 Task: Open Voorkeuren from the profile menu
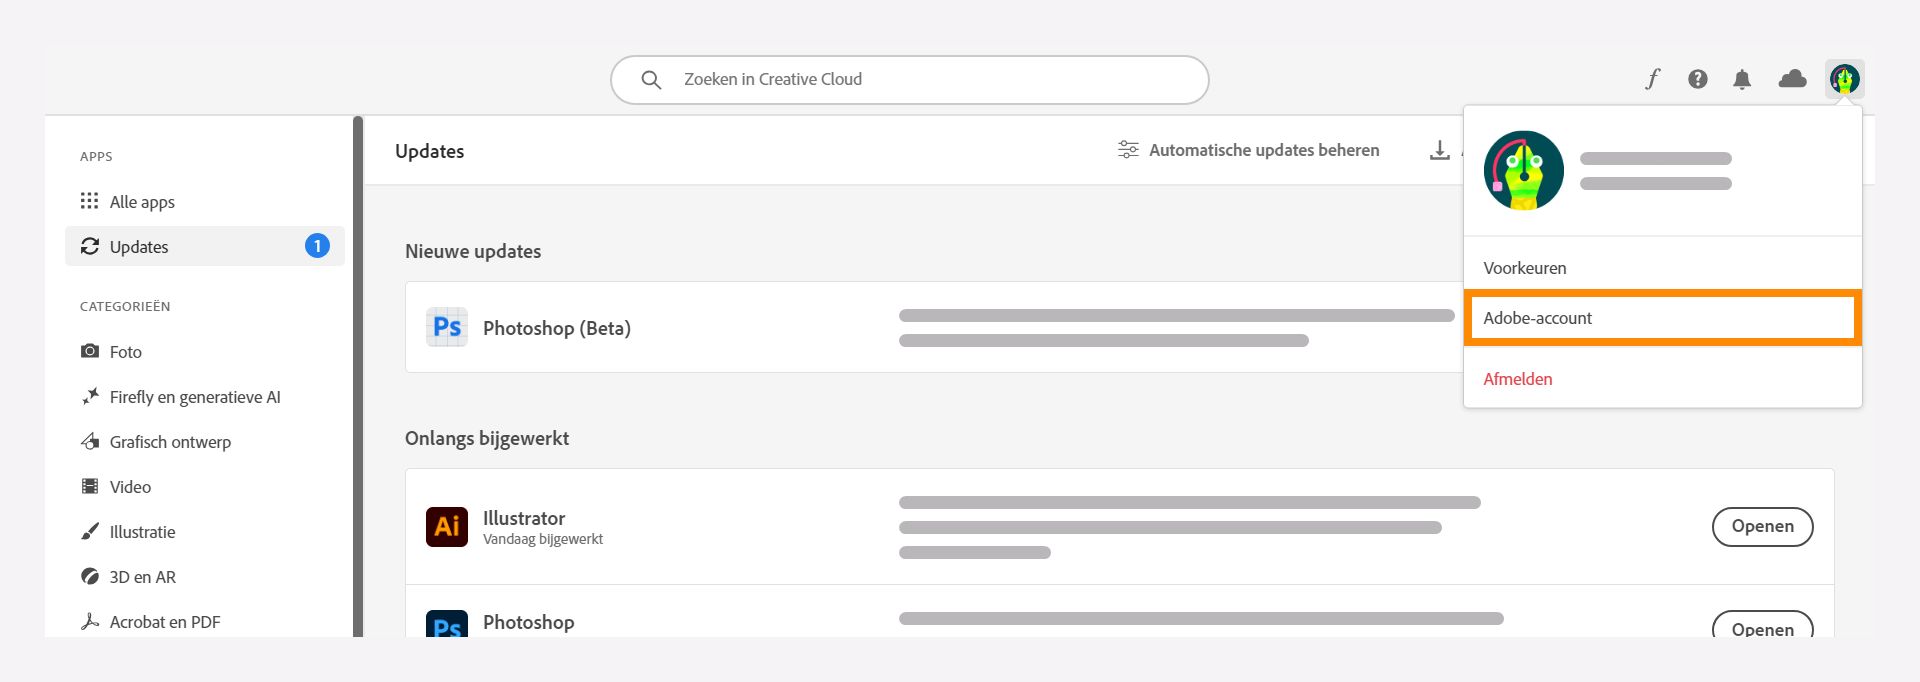point(1525,268)
